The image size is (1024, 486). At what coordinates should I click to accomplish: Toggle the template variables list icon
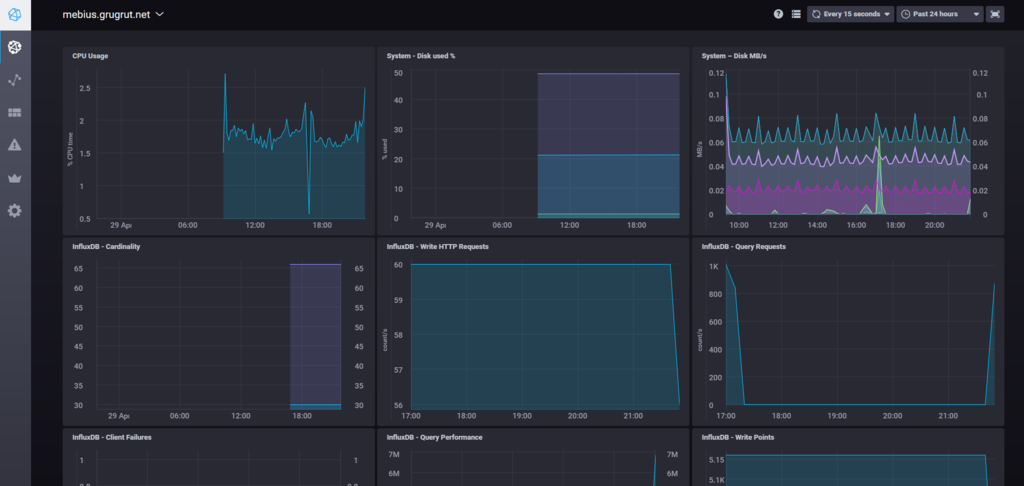pyautogui.click(x=796, y=14)
